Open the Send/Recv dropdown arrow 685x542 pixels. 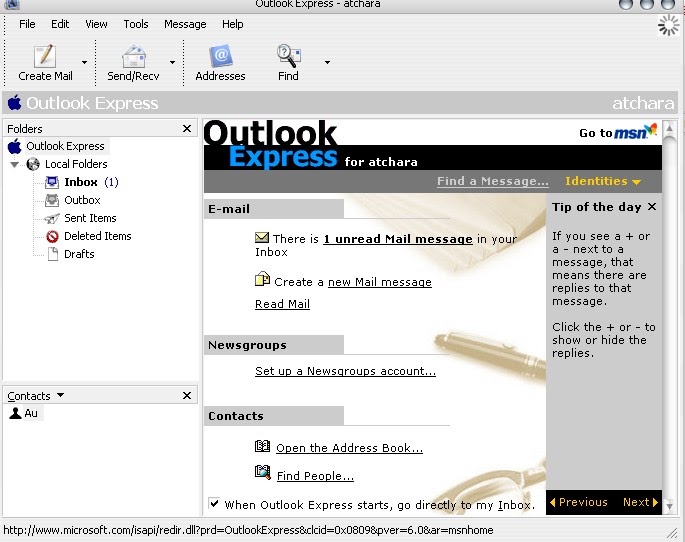(x=173, y=62)
